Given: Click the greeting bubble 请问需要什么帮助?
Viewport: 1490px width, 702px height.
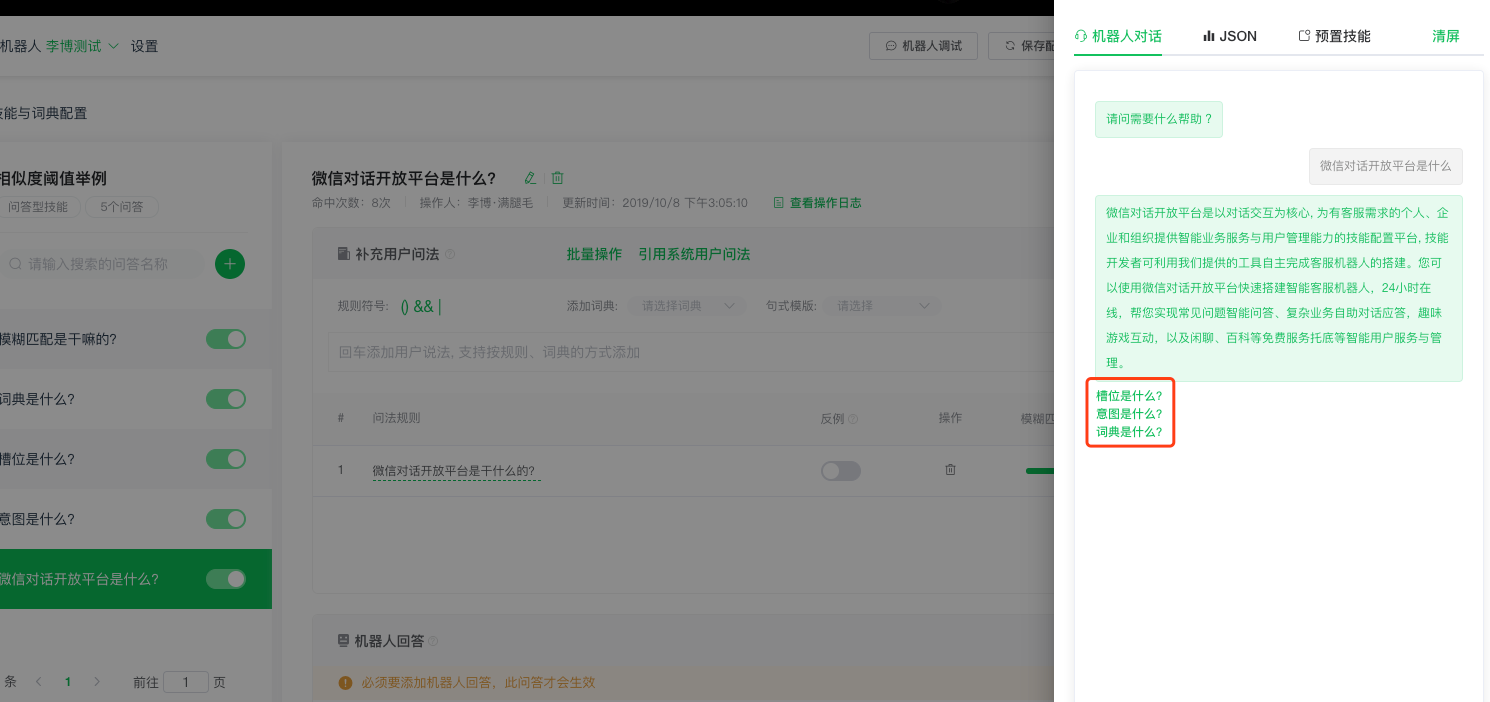Looking at the screenshot, I should (1158, 119).
